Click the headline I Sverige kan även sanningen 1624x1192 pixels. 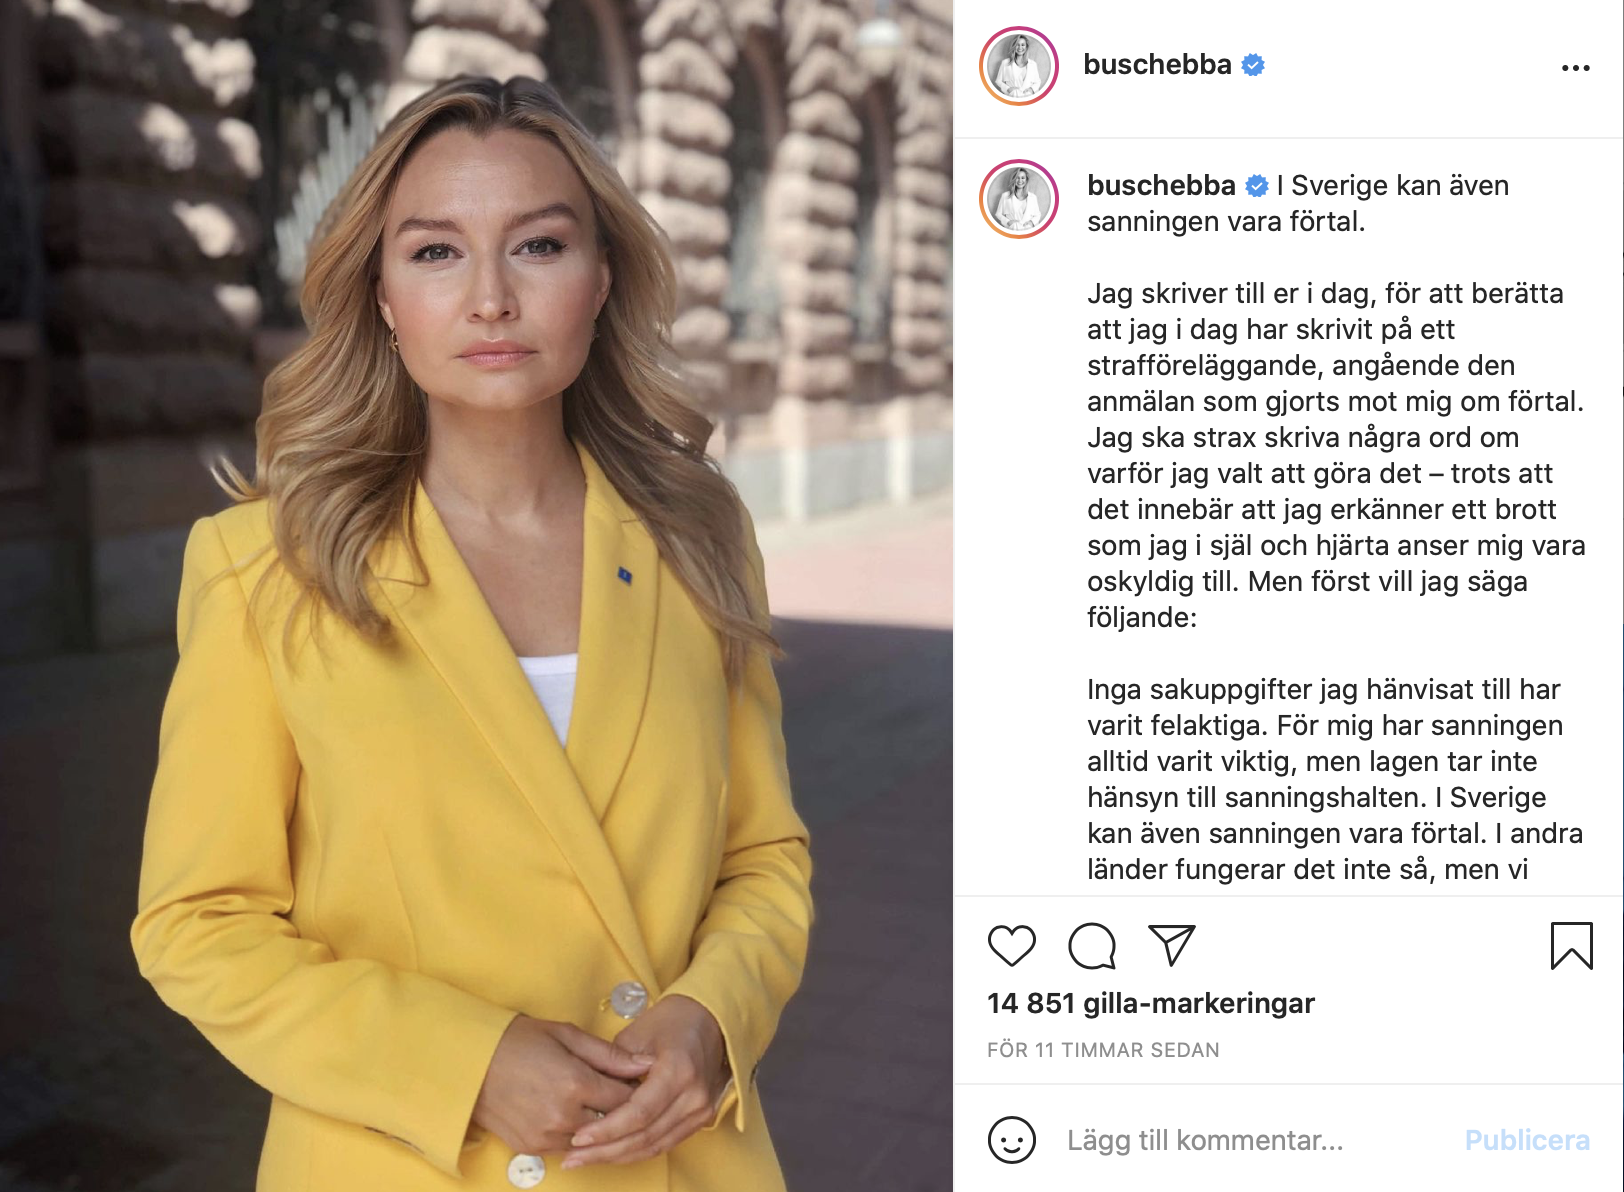tap(1298, 203)
